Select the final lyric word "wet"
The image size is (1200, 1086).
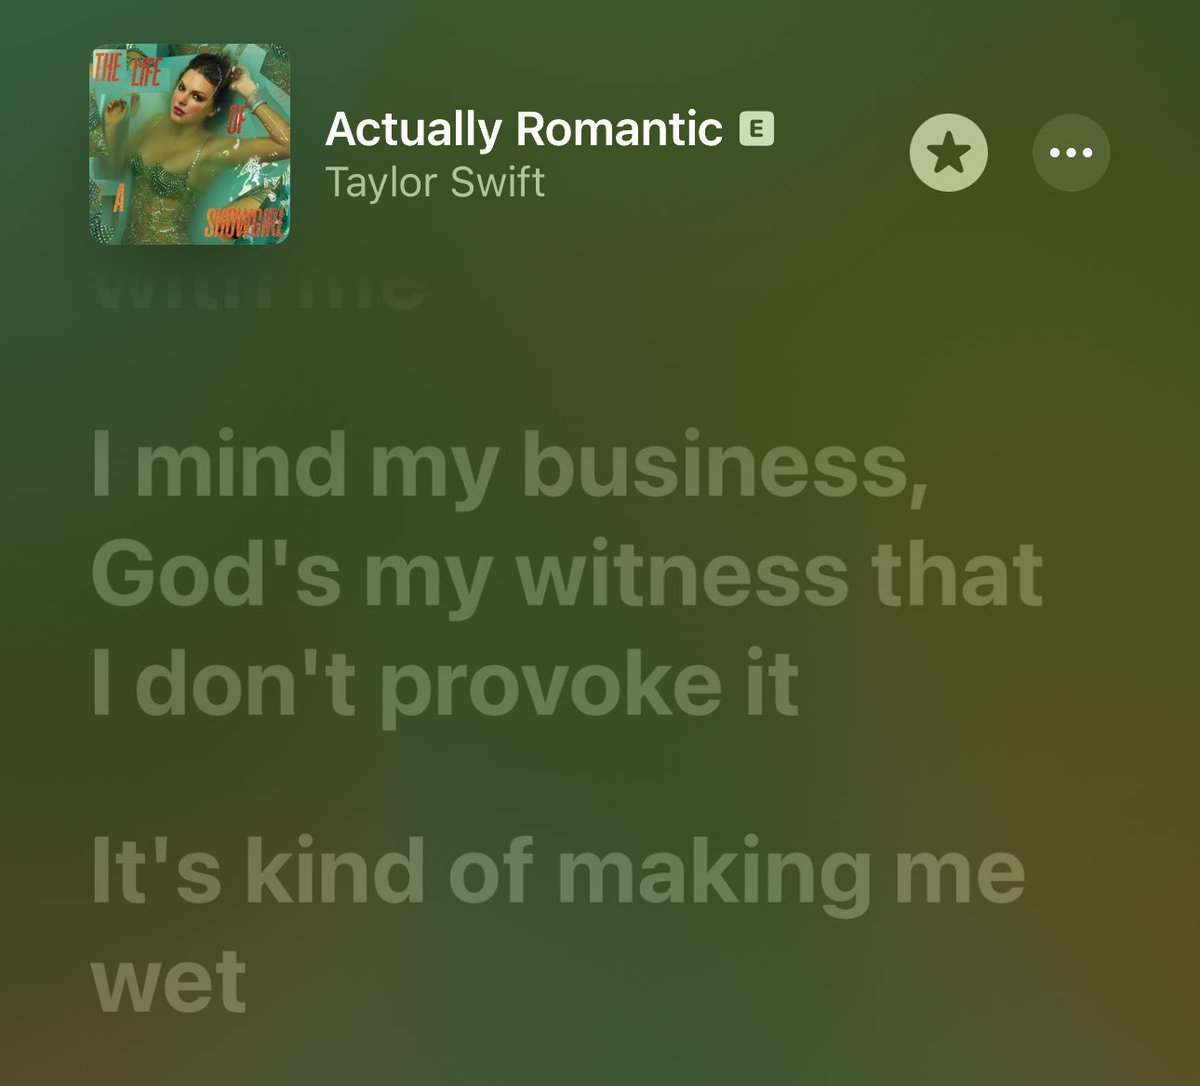point(169,981)
